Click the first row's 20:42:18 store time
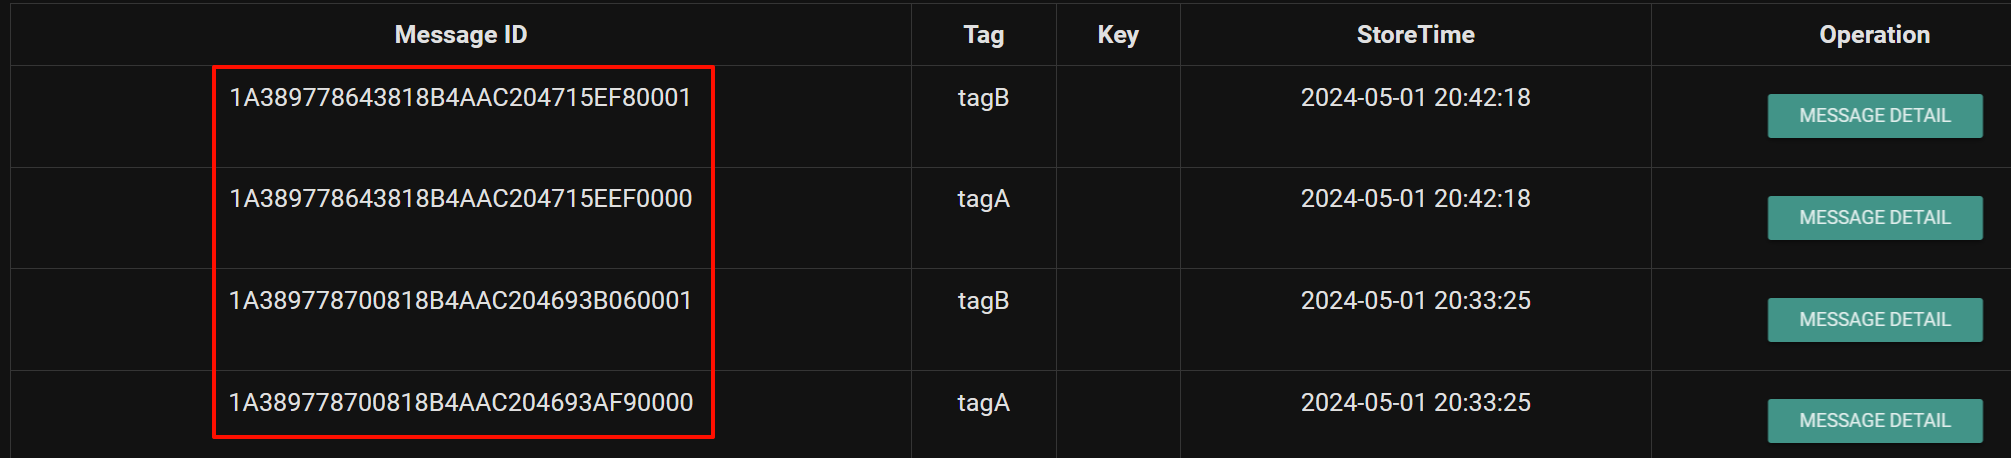2011x458 pixels. click(1415, 98)
